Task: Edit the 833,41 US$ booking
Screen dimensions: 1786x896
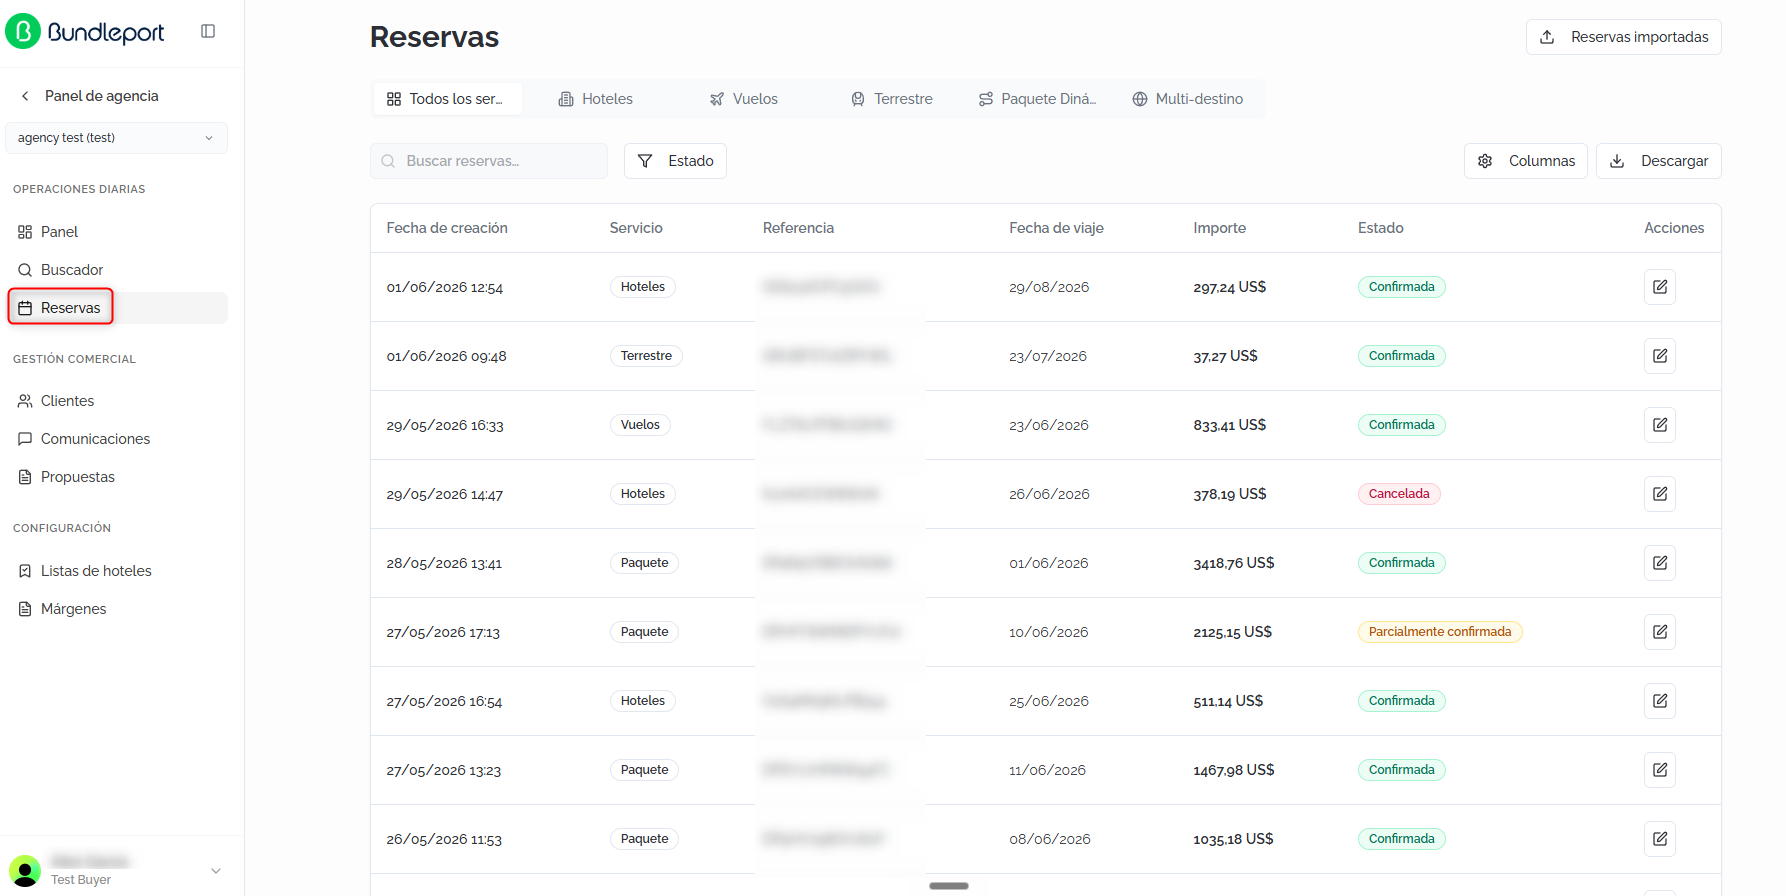Action: 1660,425
